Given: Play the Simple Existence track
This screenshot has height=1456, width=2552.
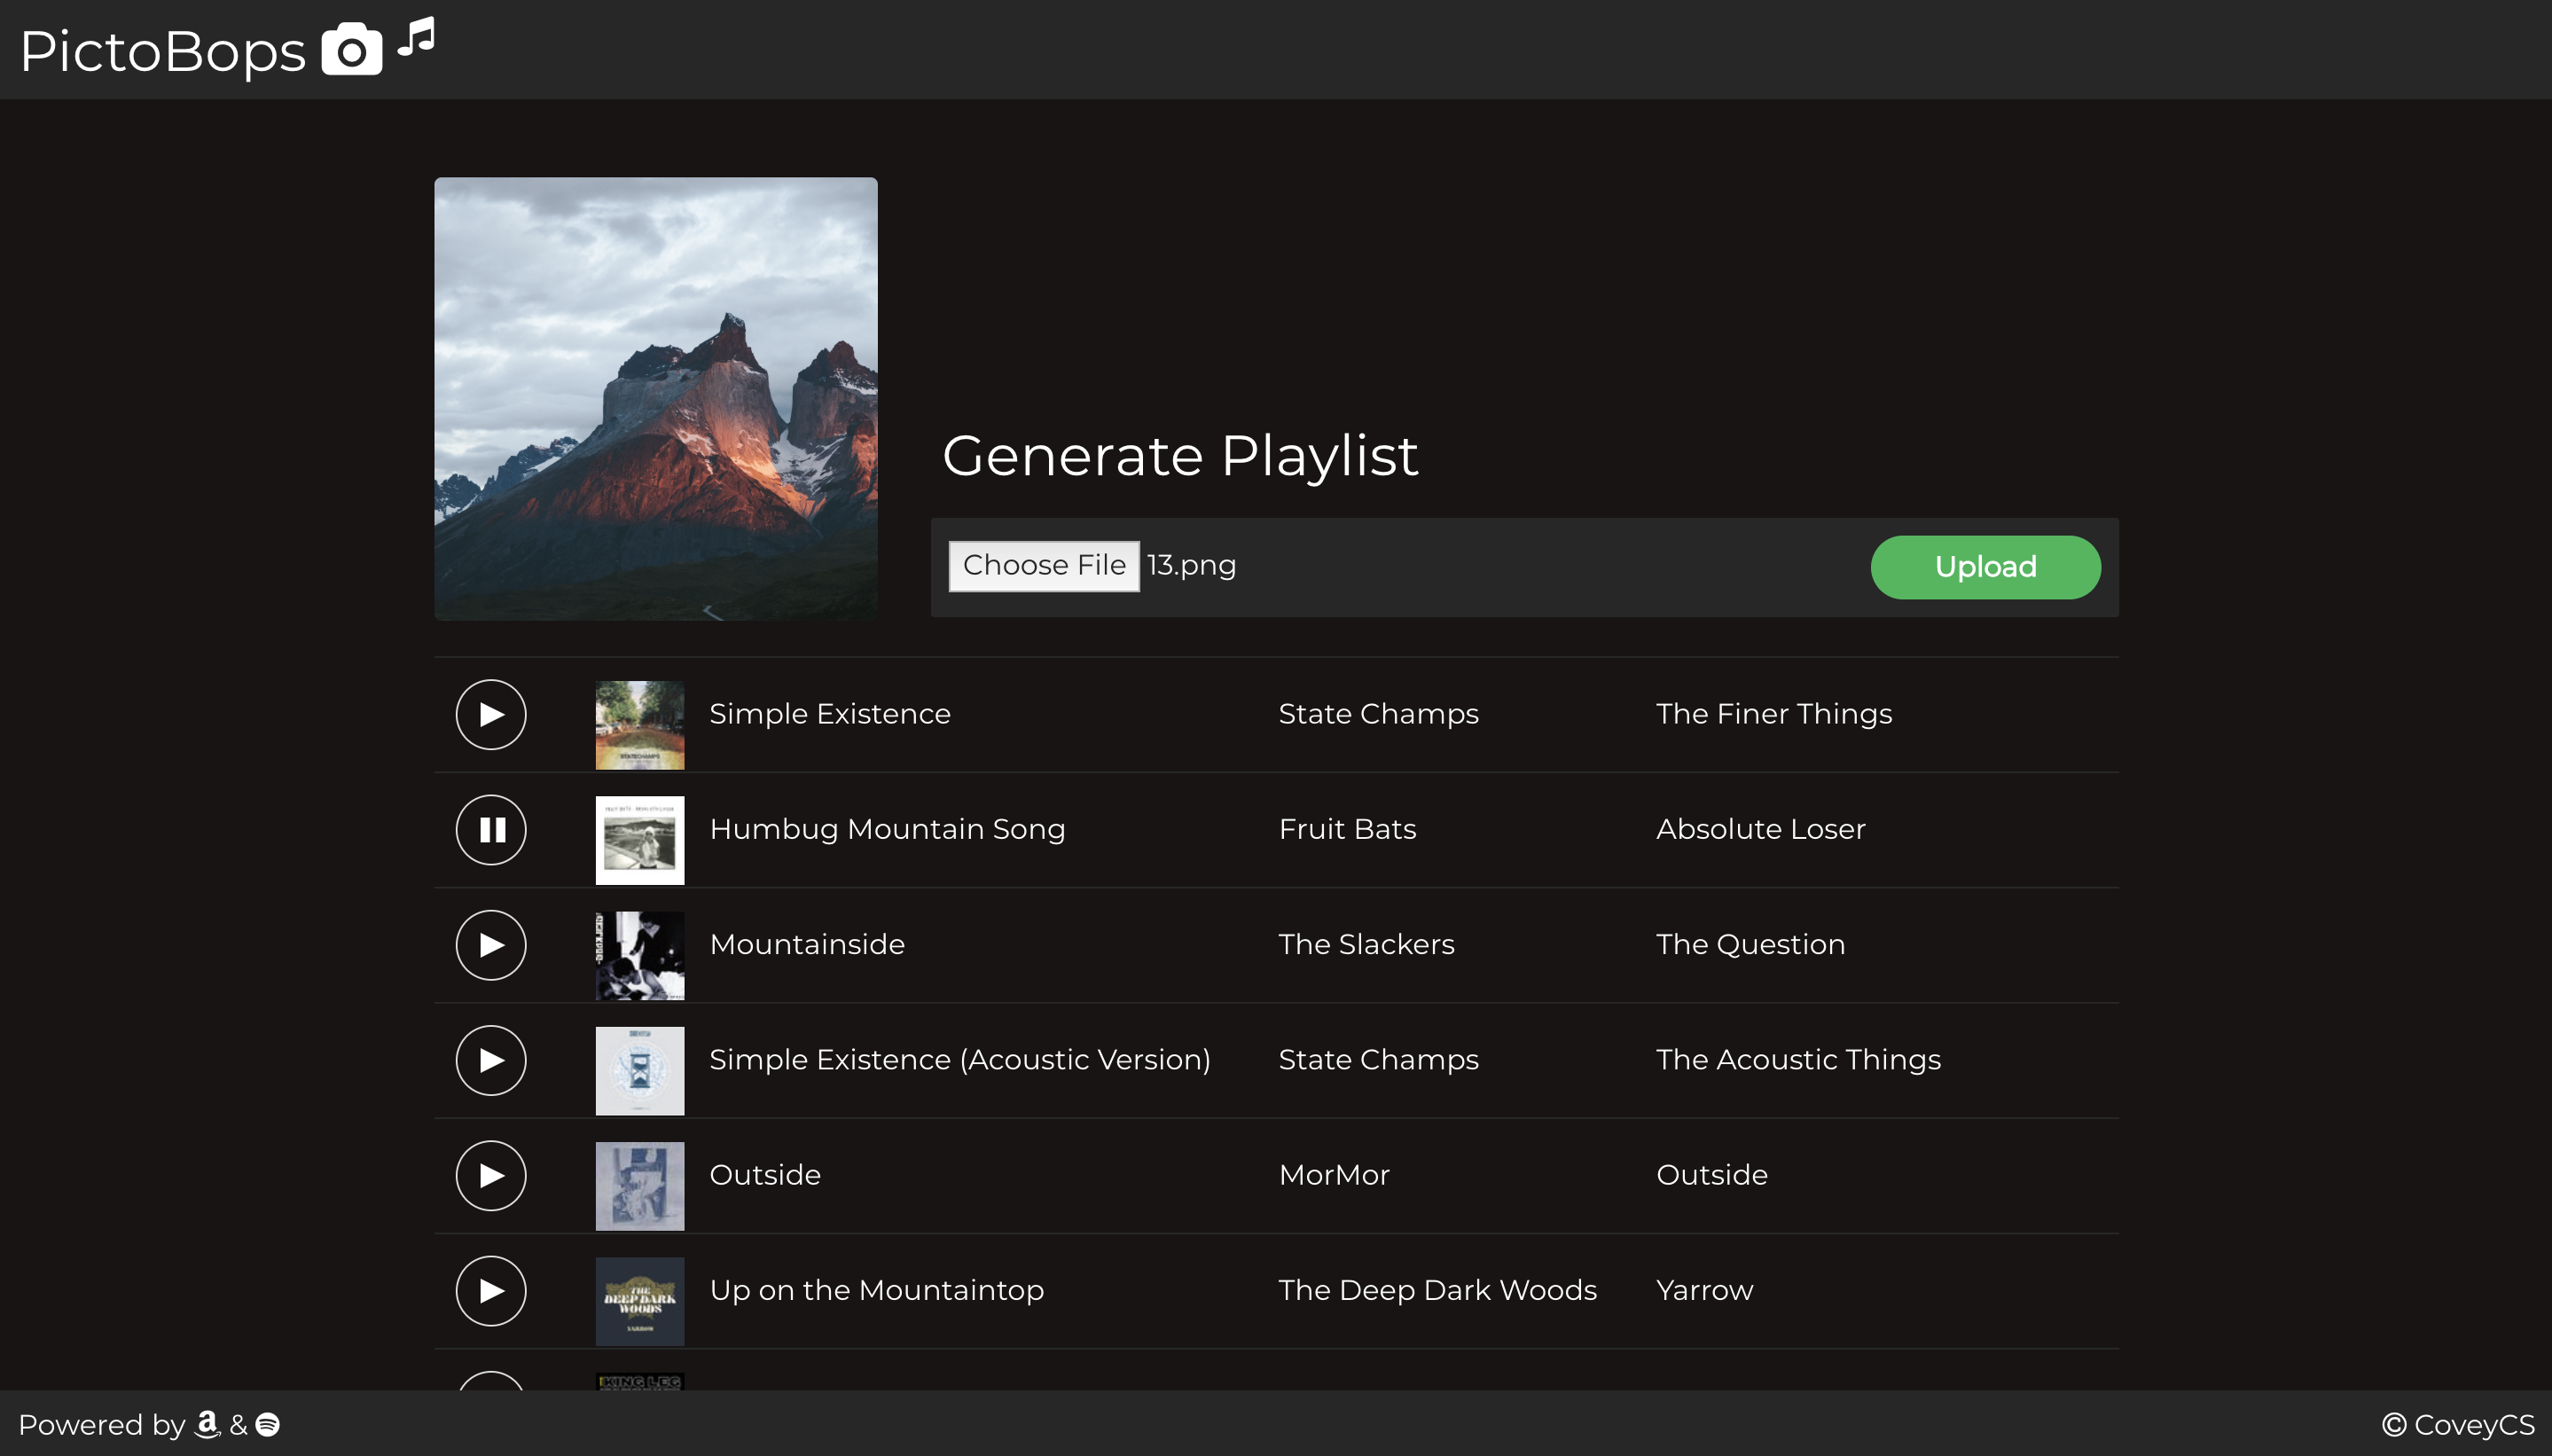Looking at the screenshot, I should click(x=491, y=714).
